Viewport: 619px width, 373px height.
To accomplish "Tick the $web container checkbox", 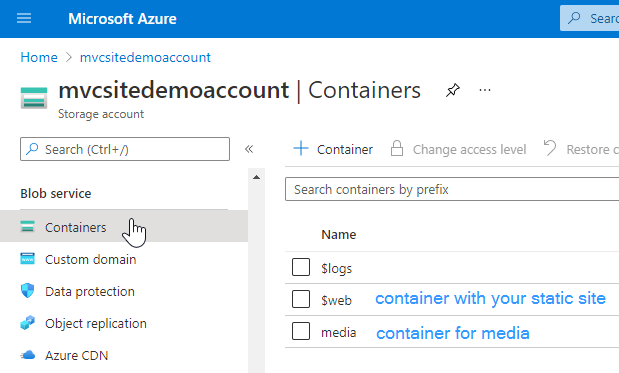I will point(301,299).
